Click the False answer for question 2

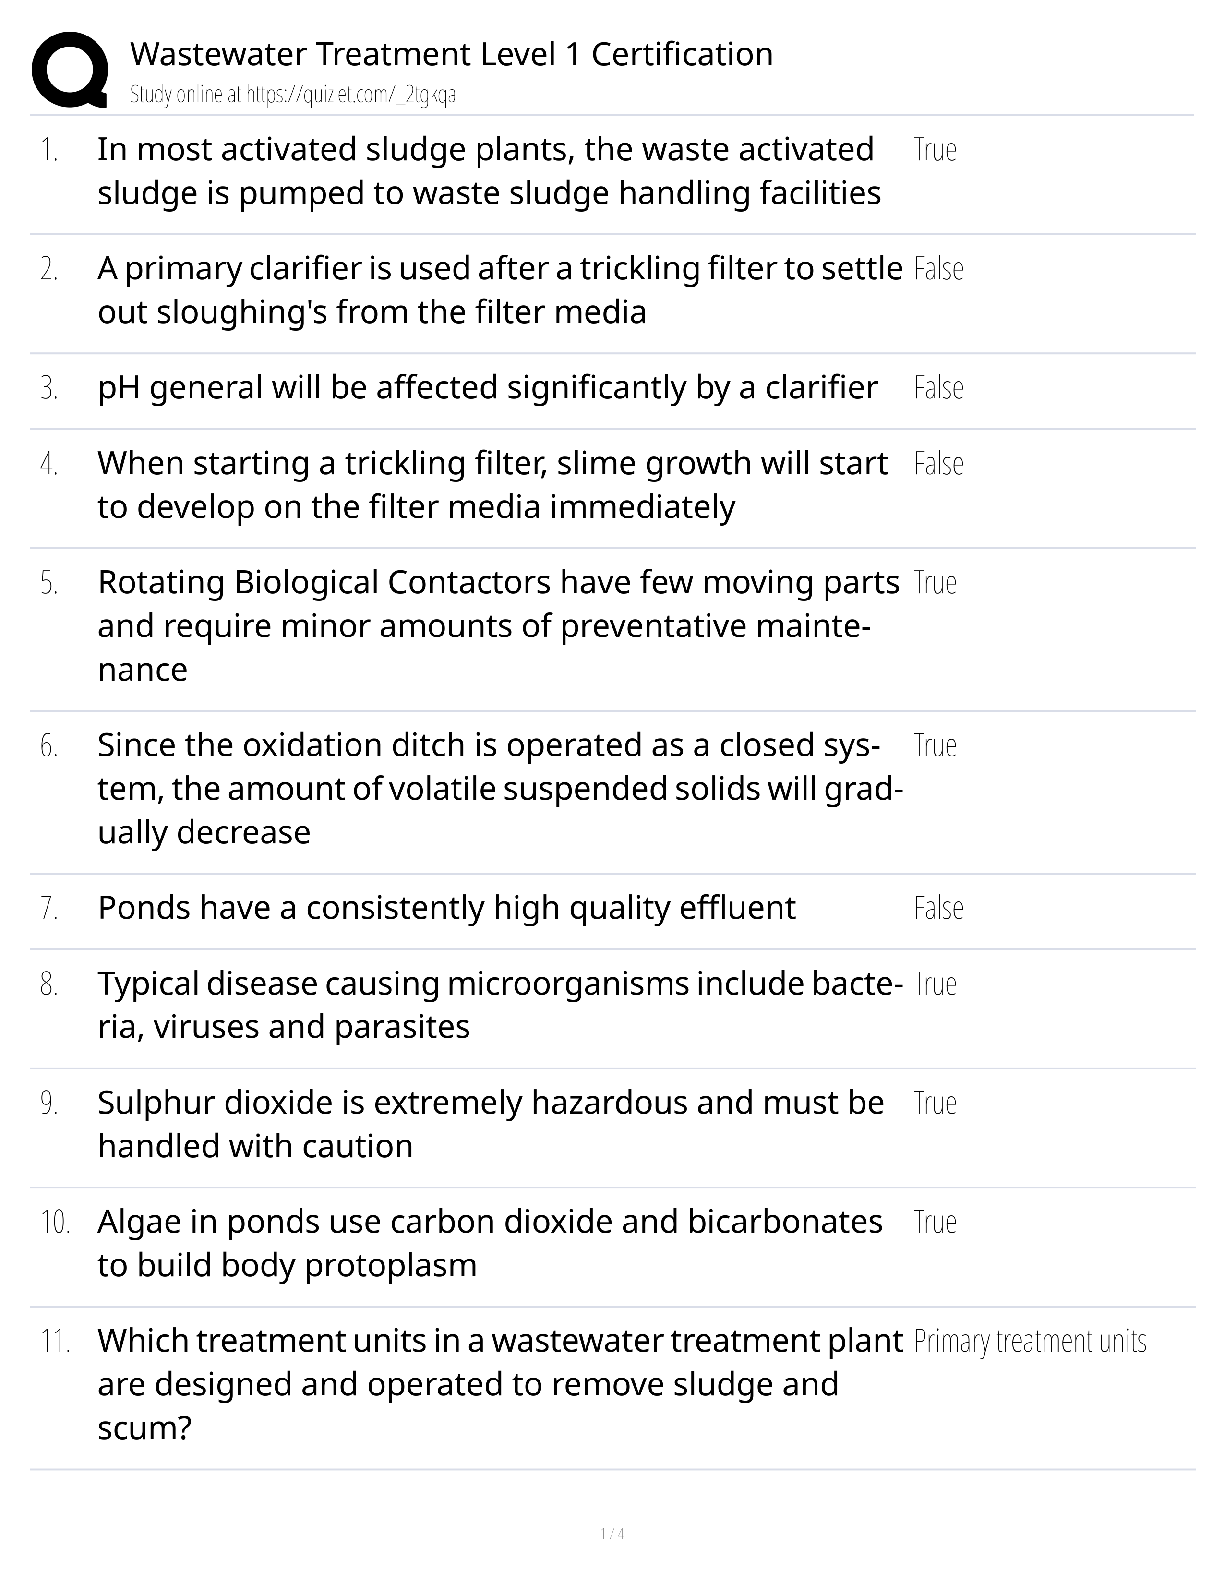[x=938, y=269]
